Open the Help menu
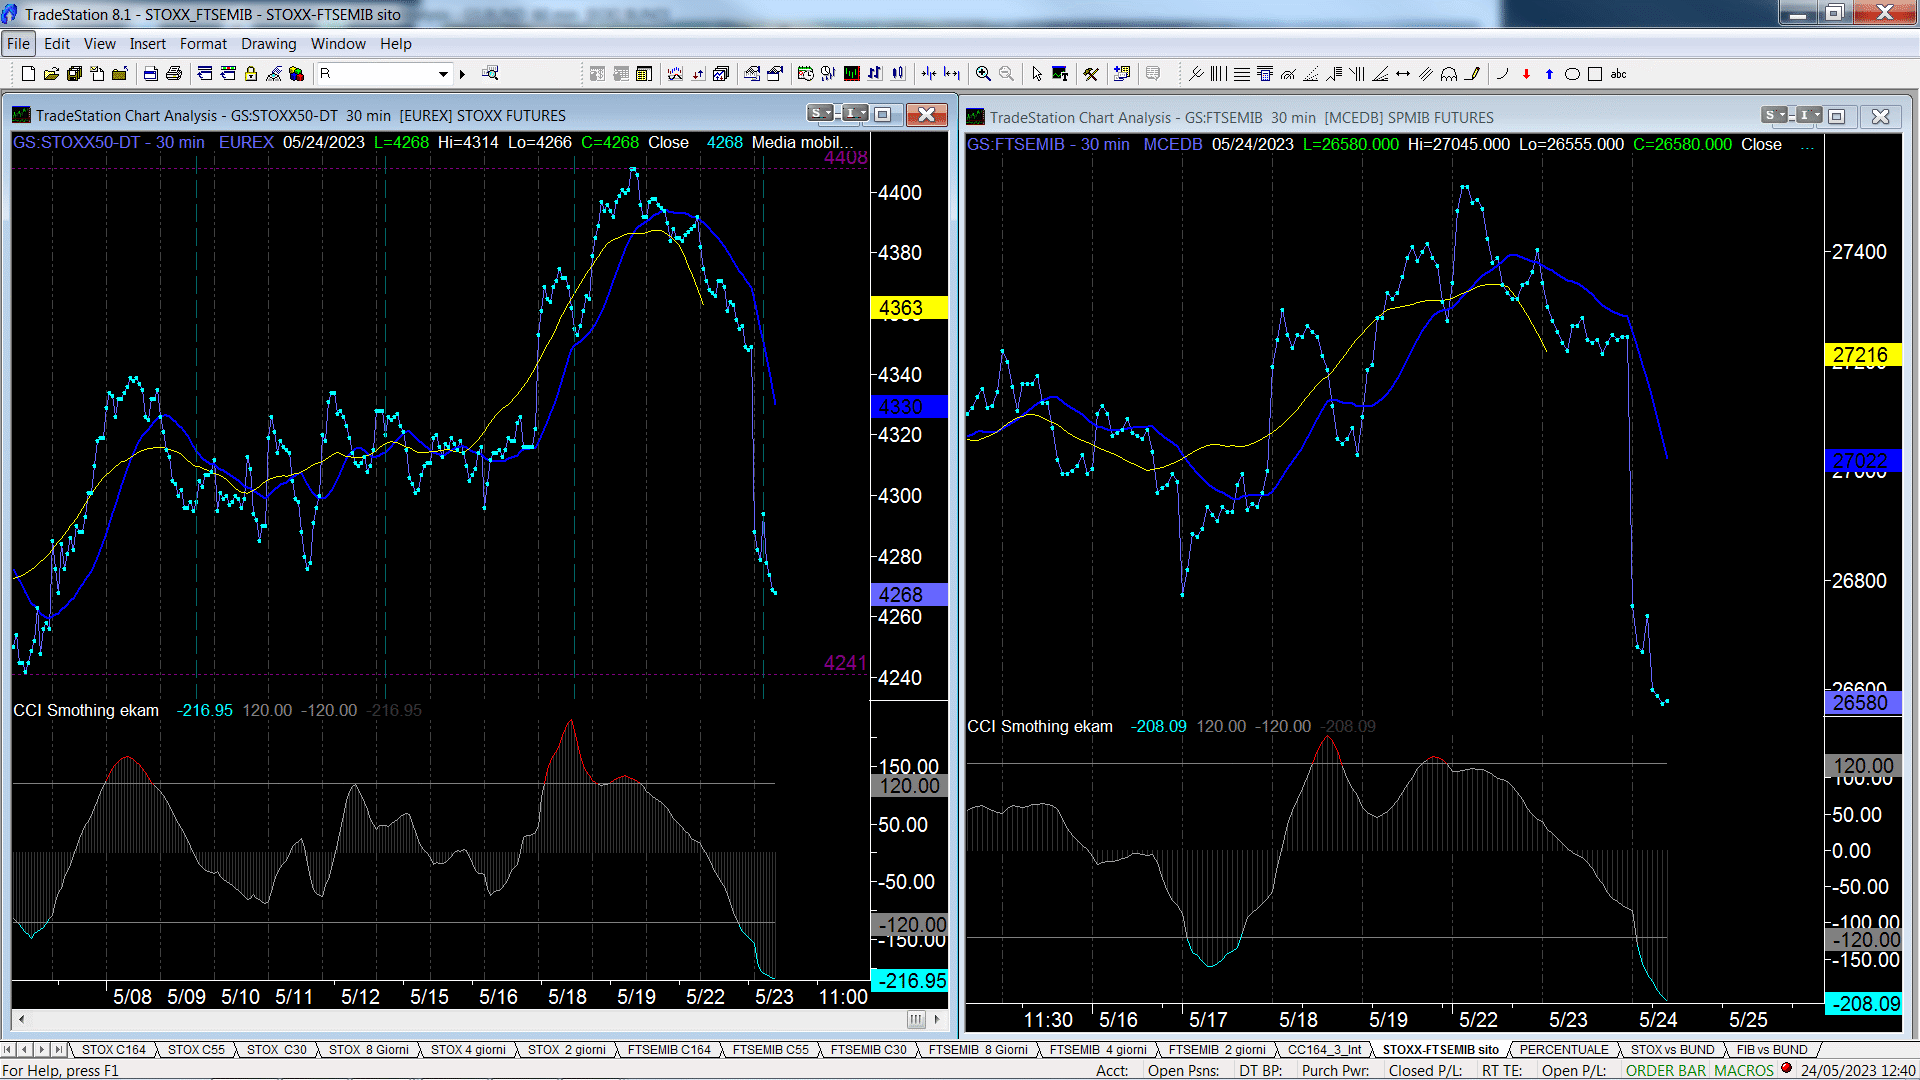The height and width of the screenshot is (1080, 1920). click(x=395, y=44)
